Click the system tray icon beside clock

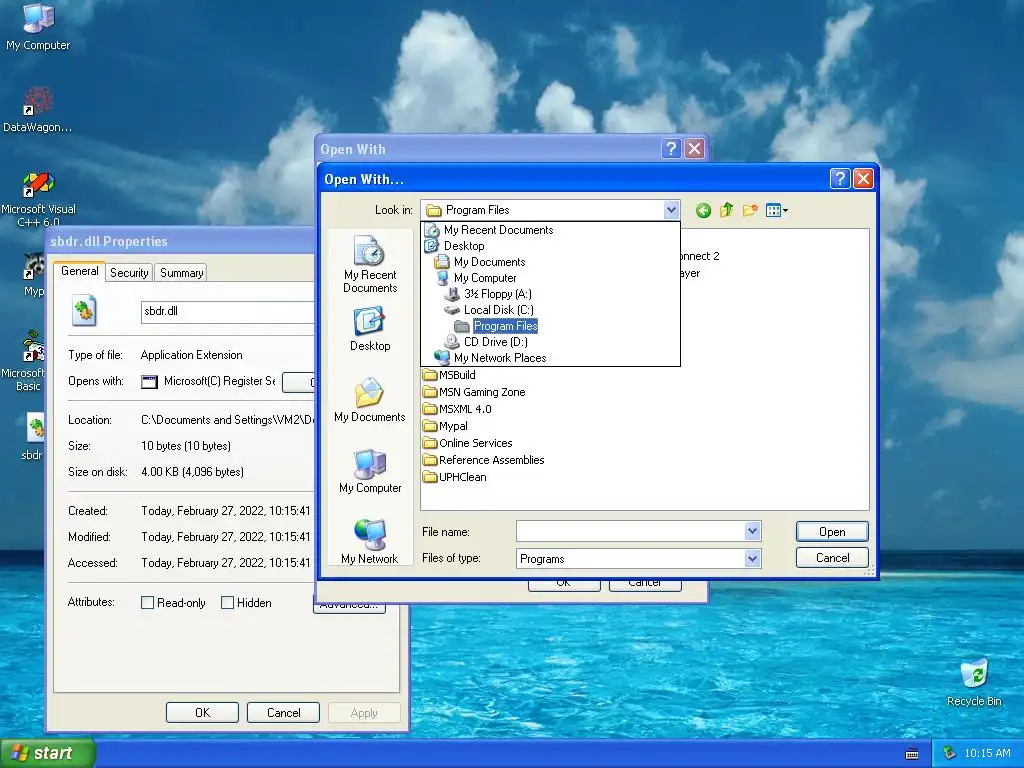tap(950, 754)
